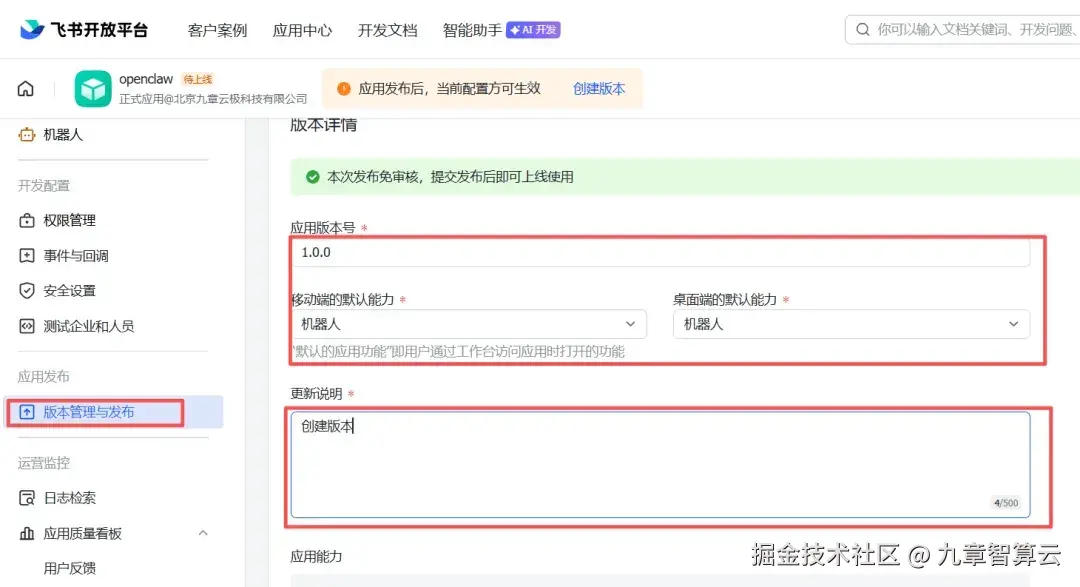Click the openclaw app cube icon
Viewport: 1080px width, 587px height.
93,89
